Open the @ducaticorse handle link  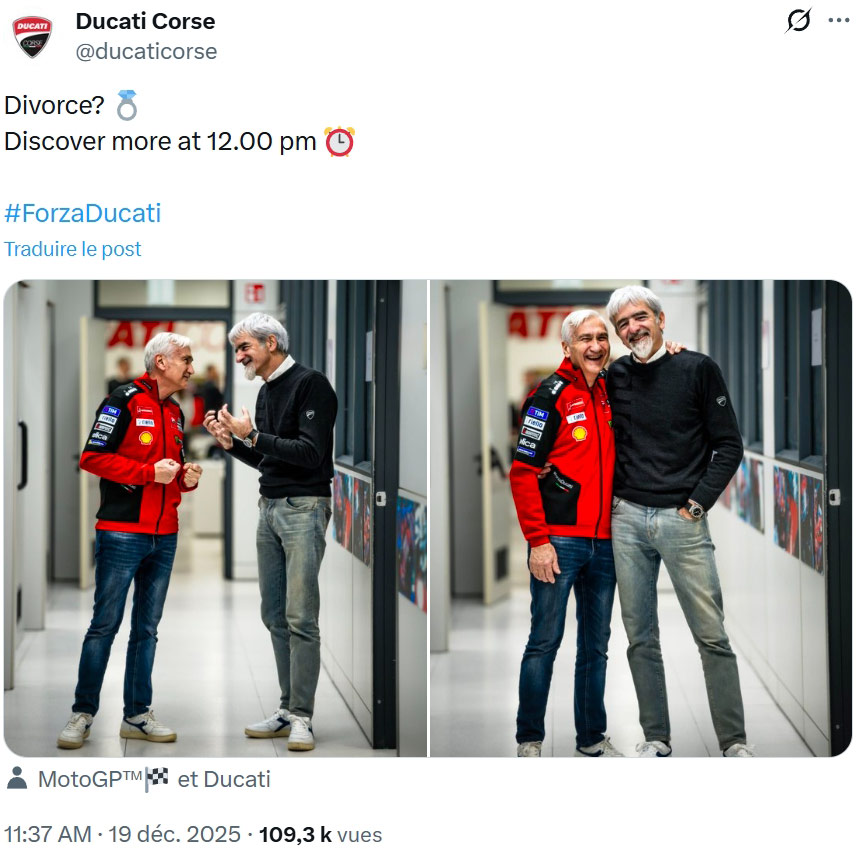click(146, 51)
